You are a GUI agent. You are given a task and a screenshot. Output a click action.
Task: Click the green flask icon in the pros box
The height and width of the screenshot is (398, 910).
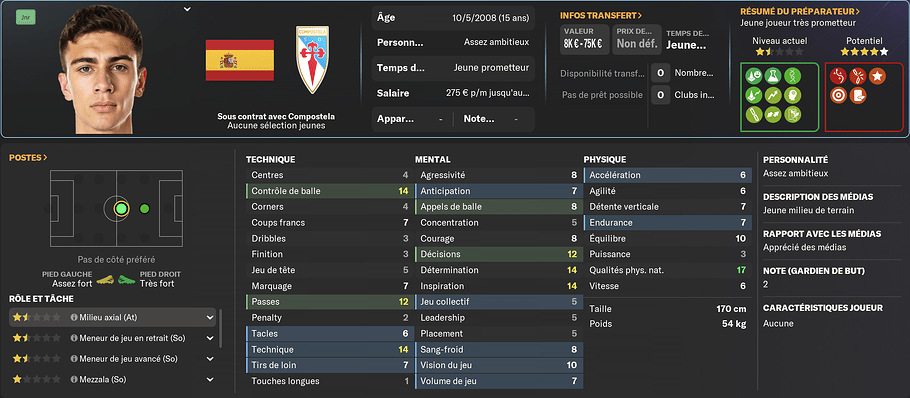click(x=772, y=75)
